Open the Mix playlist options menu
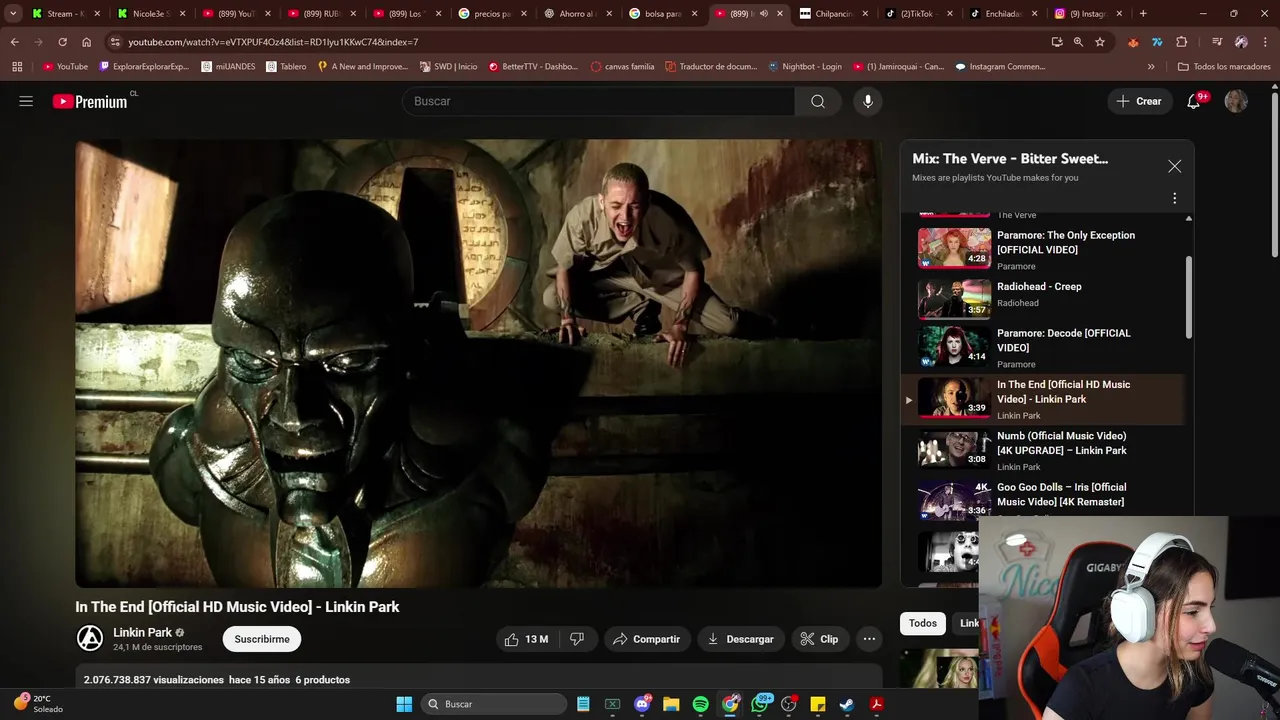The width and height of the screenshot is (1280, 720). pyautogui.click(x=1174, y=198)
